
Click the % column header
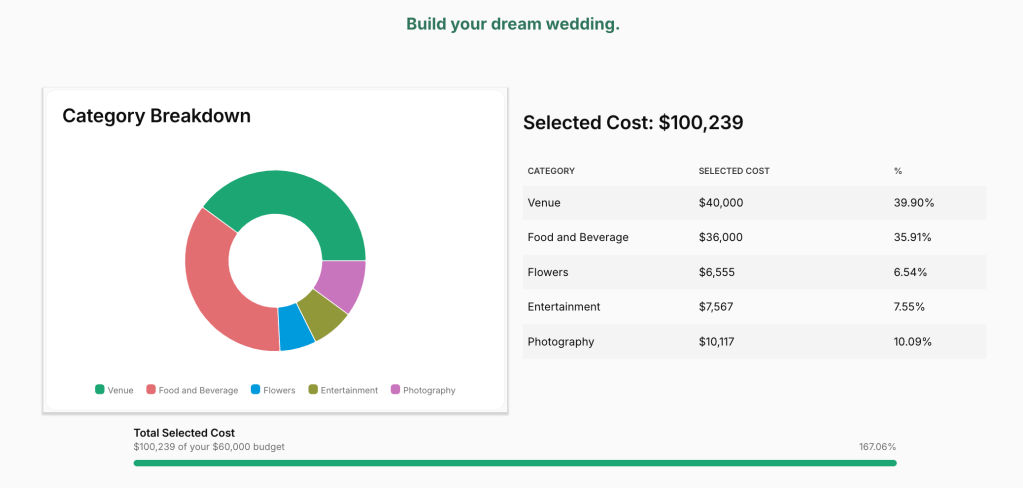point(898,171)
